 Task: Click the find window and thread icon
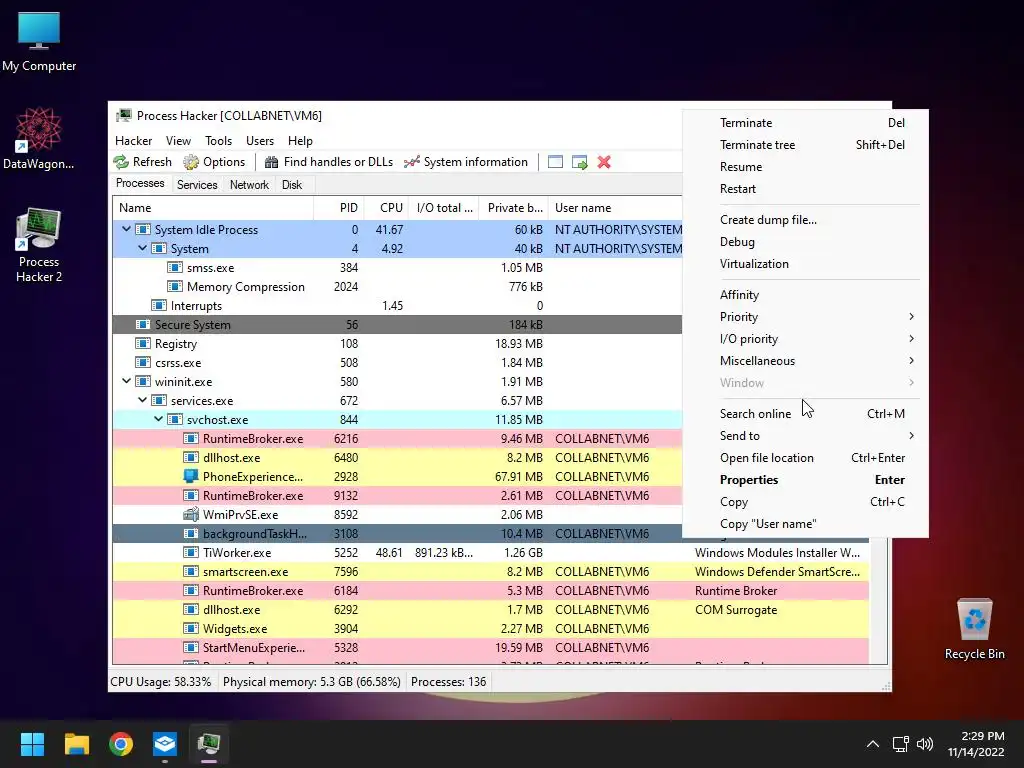point(579,162)
